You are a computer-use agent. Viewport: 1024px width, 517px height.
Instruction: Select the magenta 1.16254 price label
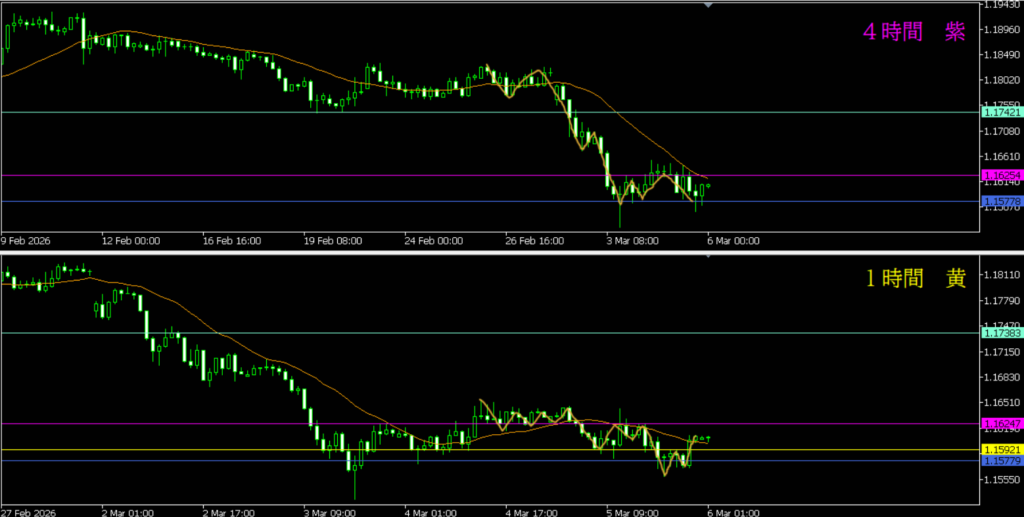point(1001,175)
